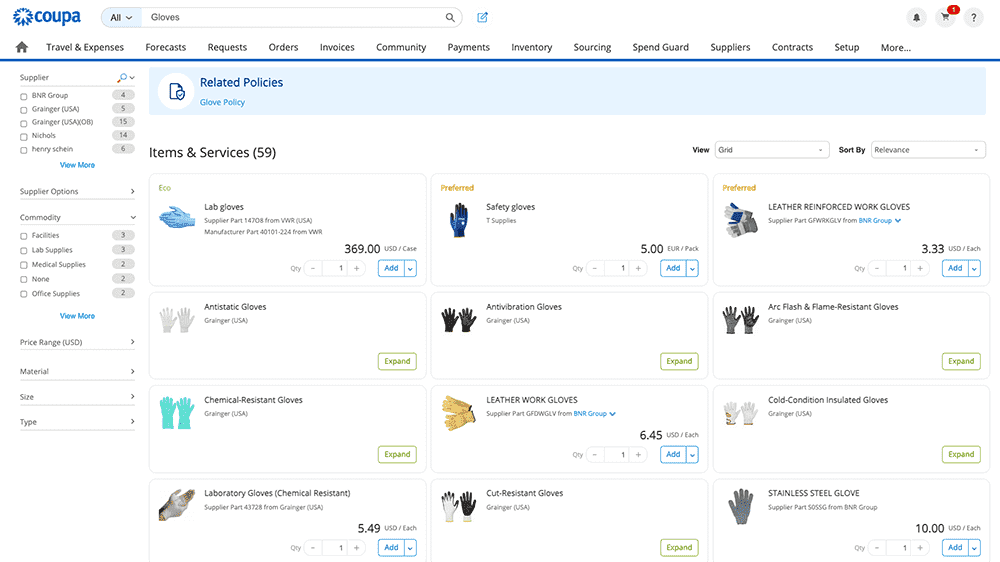Go to the Suppliers tab
Image resolution: width=1000 pixels, height=562 pixels.
[x=730, y=47]
